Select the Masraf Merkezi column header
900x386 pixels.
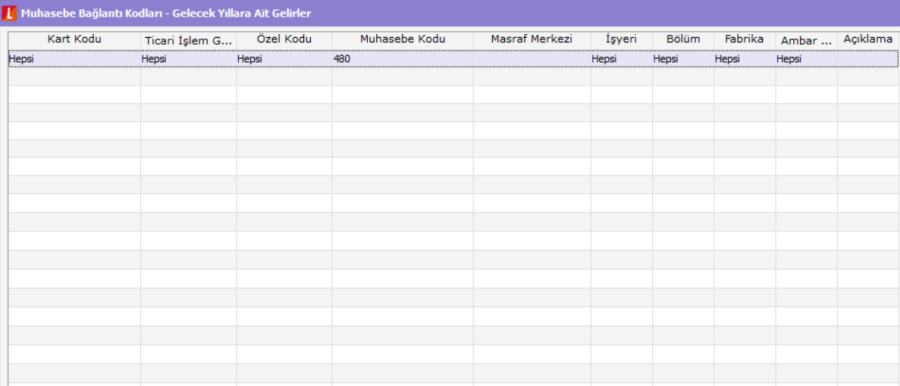[x=532, y=40]
